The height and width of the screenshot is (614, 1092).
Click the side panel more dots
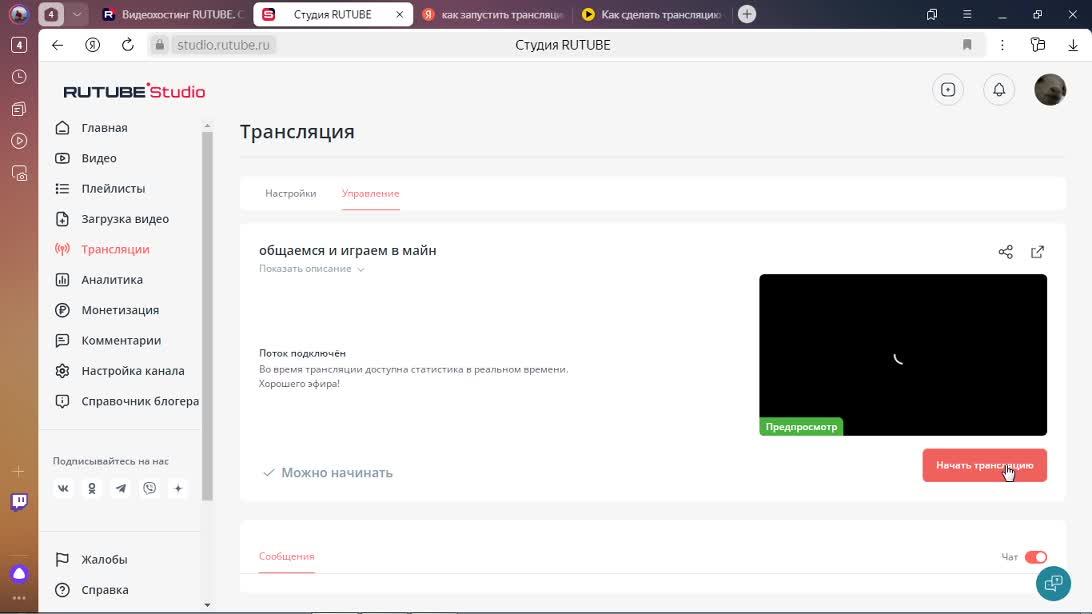coord(19,598)
